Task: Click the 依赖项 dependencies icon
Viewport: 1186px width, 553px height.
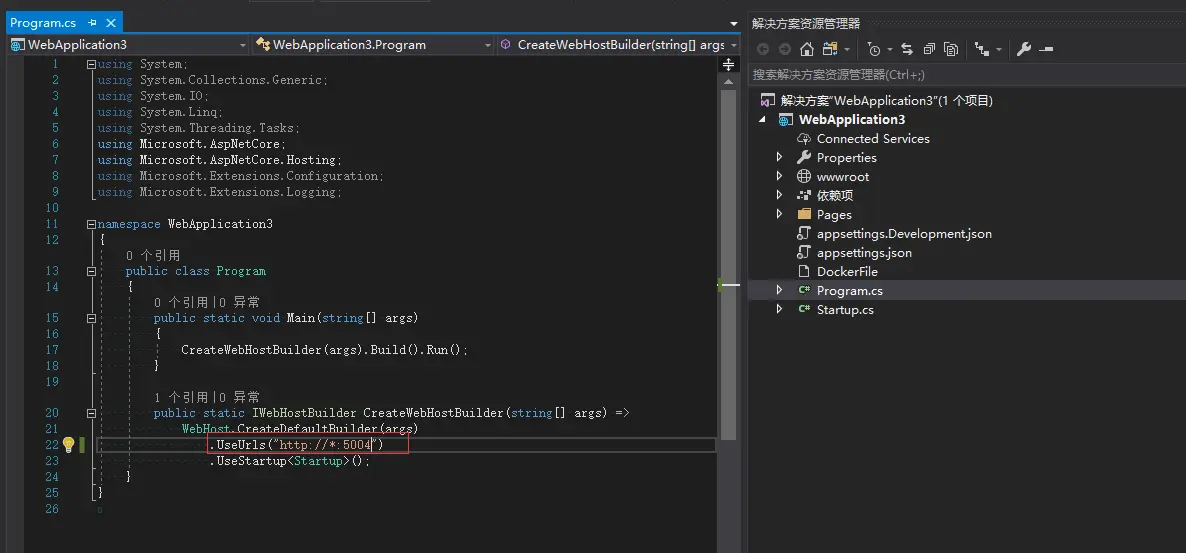Action: [804, 195]
